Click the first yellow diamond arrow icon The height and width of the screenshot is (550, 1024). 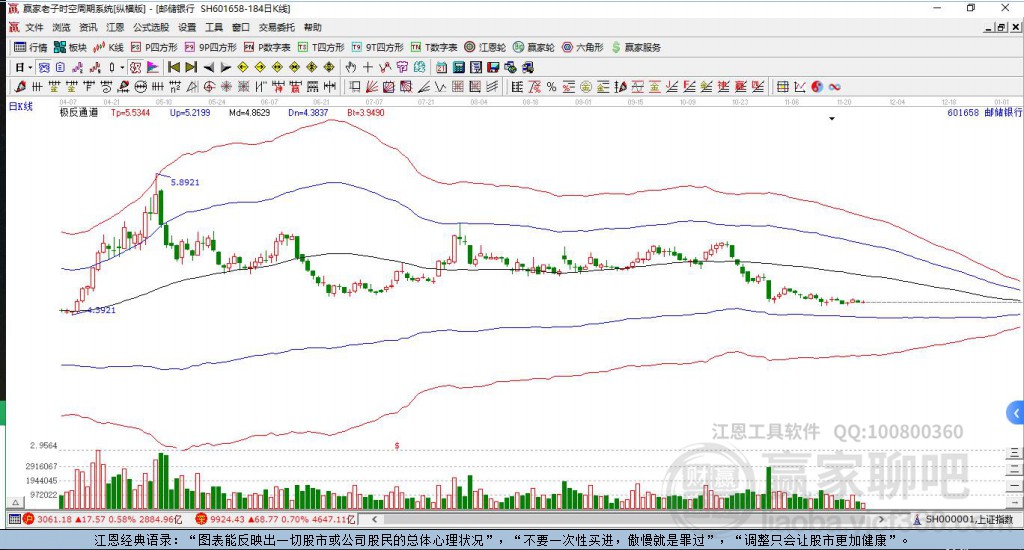tap(242, 67)
